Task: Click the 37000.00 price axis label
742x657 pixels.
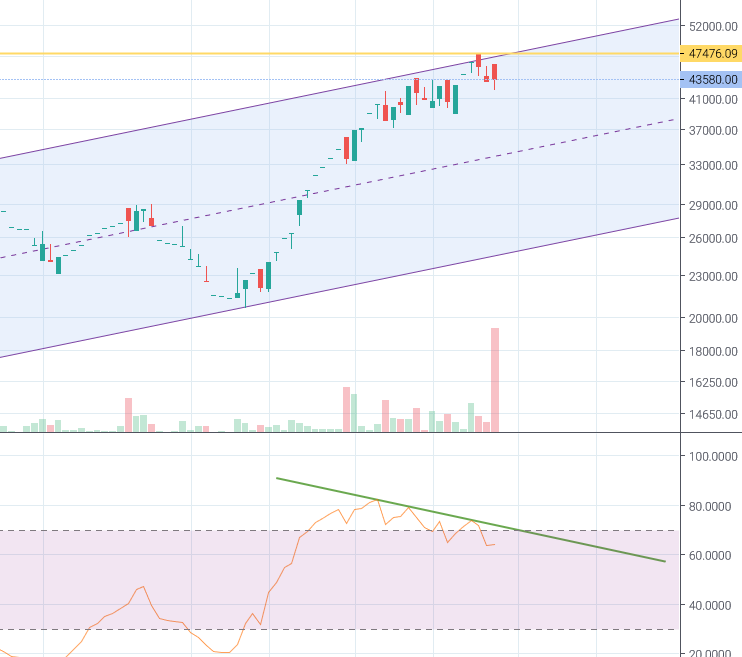Action: [713, 130]
